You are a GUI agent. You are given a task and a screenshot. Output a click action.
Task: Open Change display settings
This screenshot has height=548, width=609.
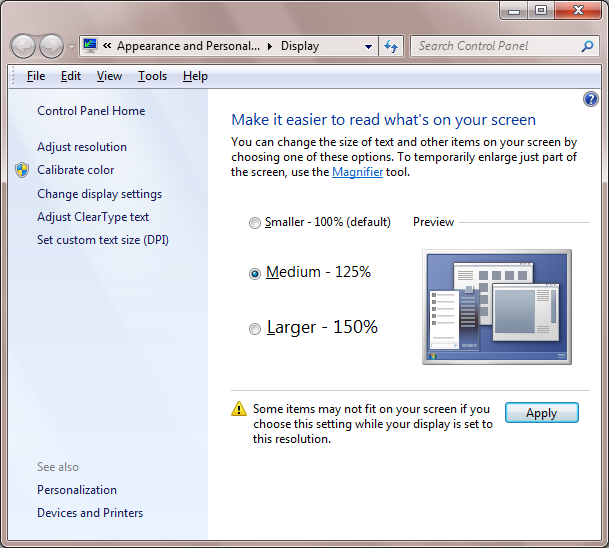click(99, 194)
